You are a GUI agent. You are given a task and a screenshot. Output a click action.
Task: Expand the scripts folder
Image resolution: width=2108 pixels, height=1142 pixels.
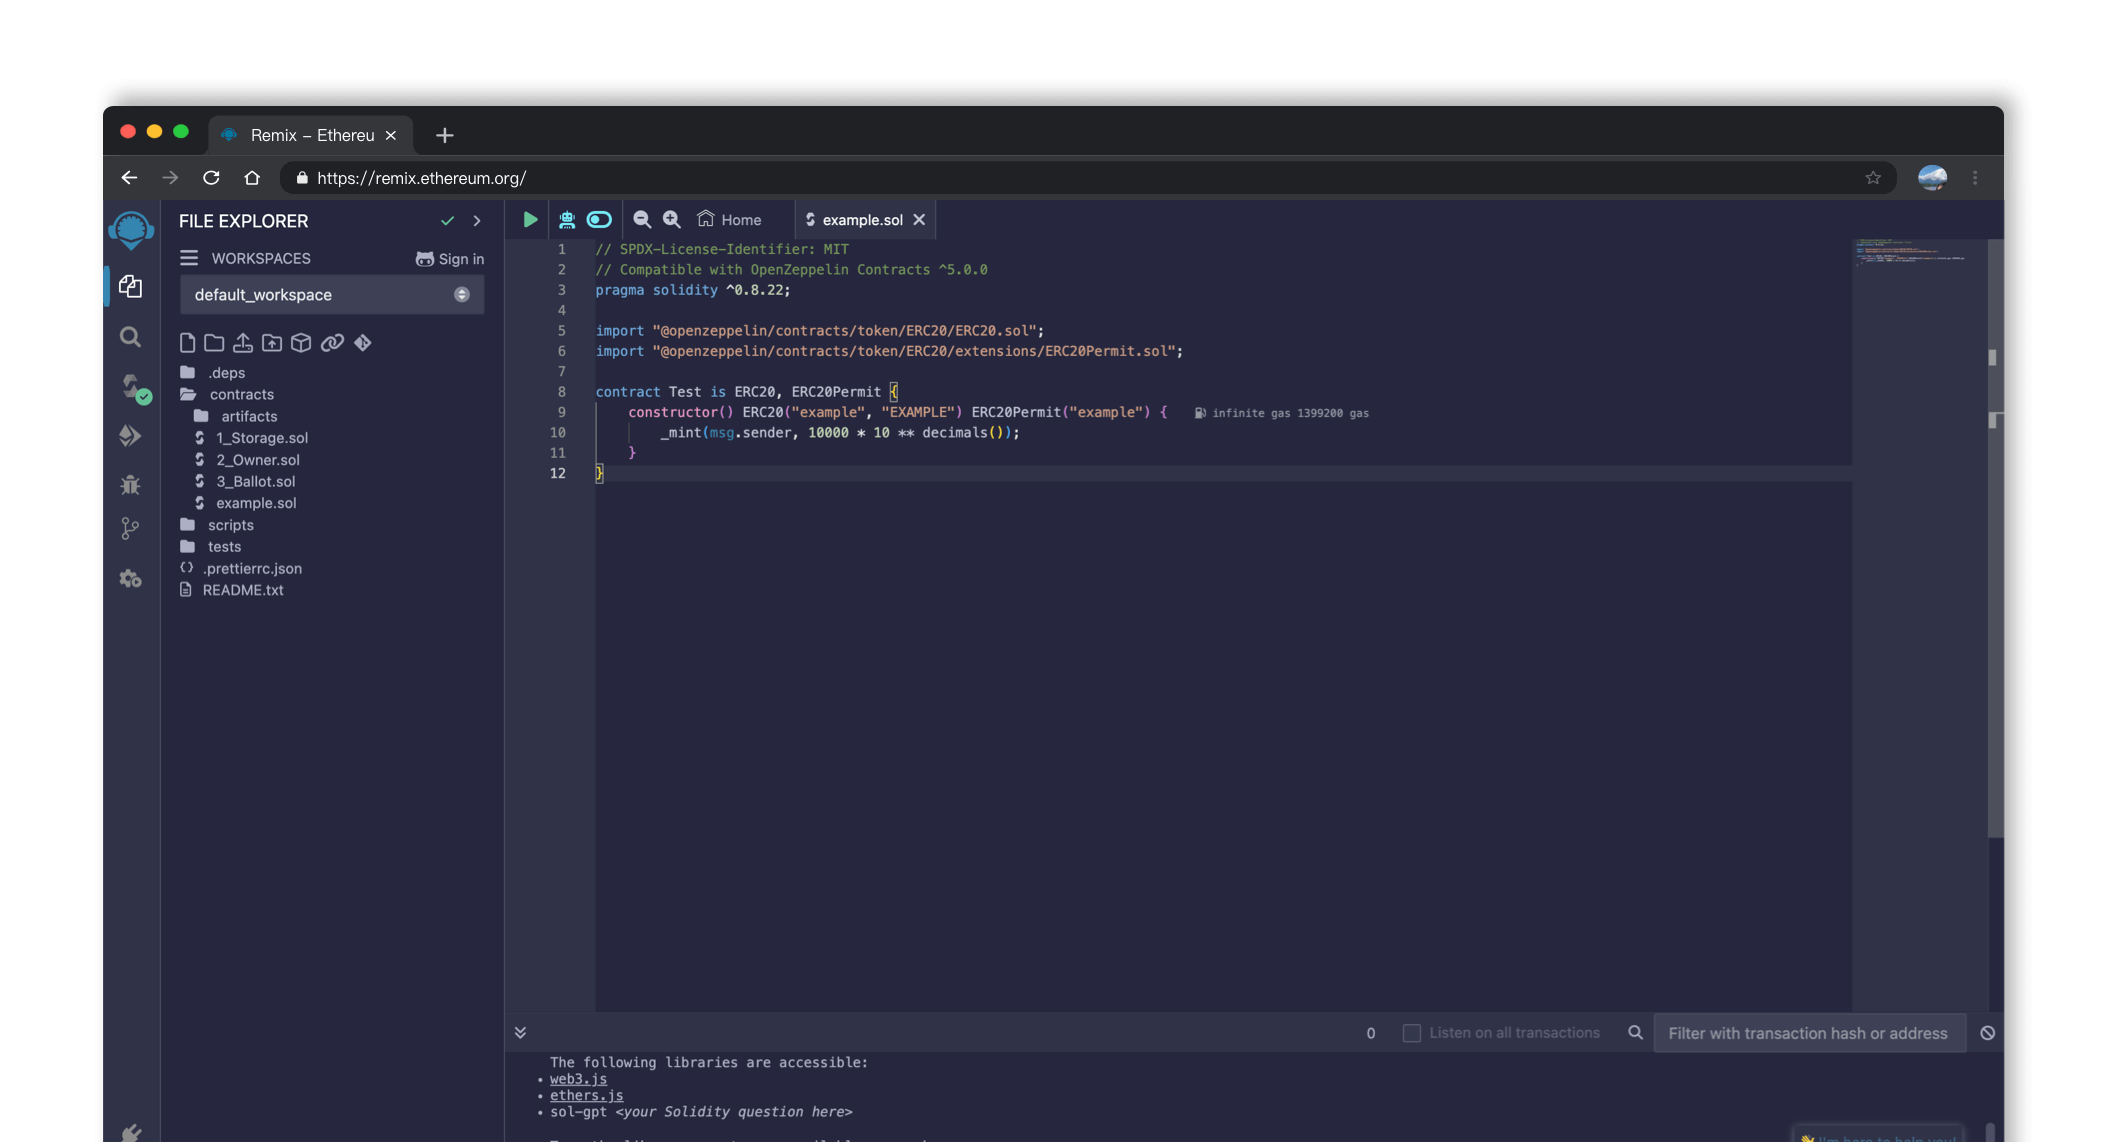click(x=229, y=524)
